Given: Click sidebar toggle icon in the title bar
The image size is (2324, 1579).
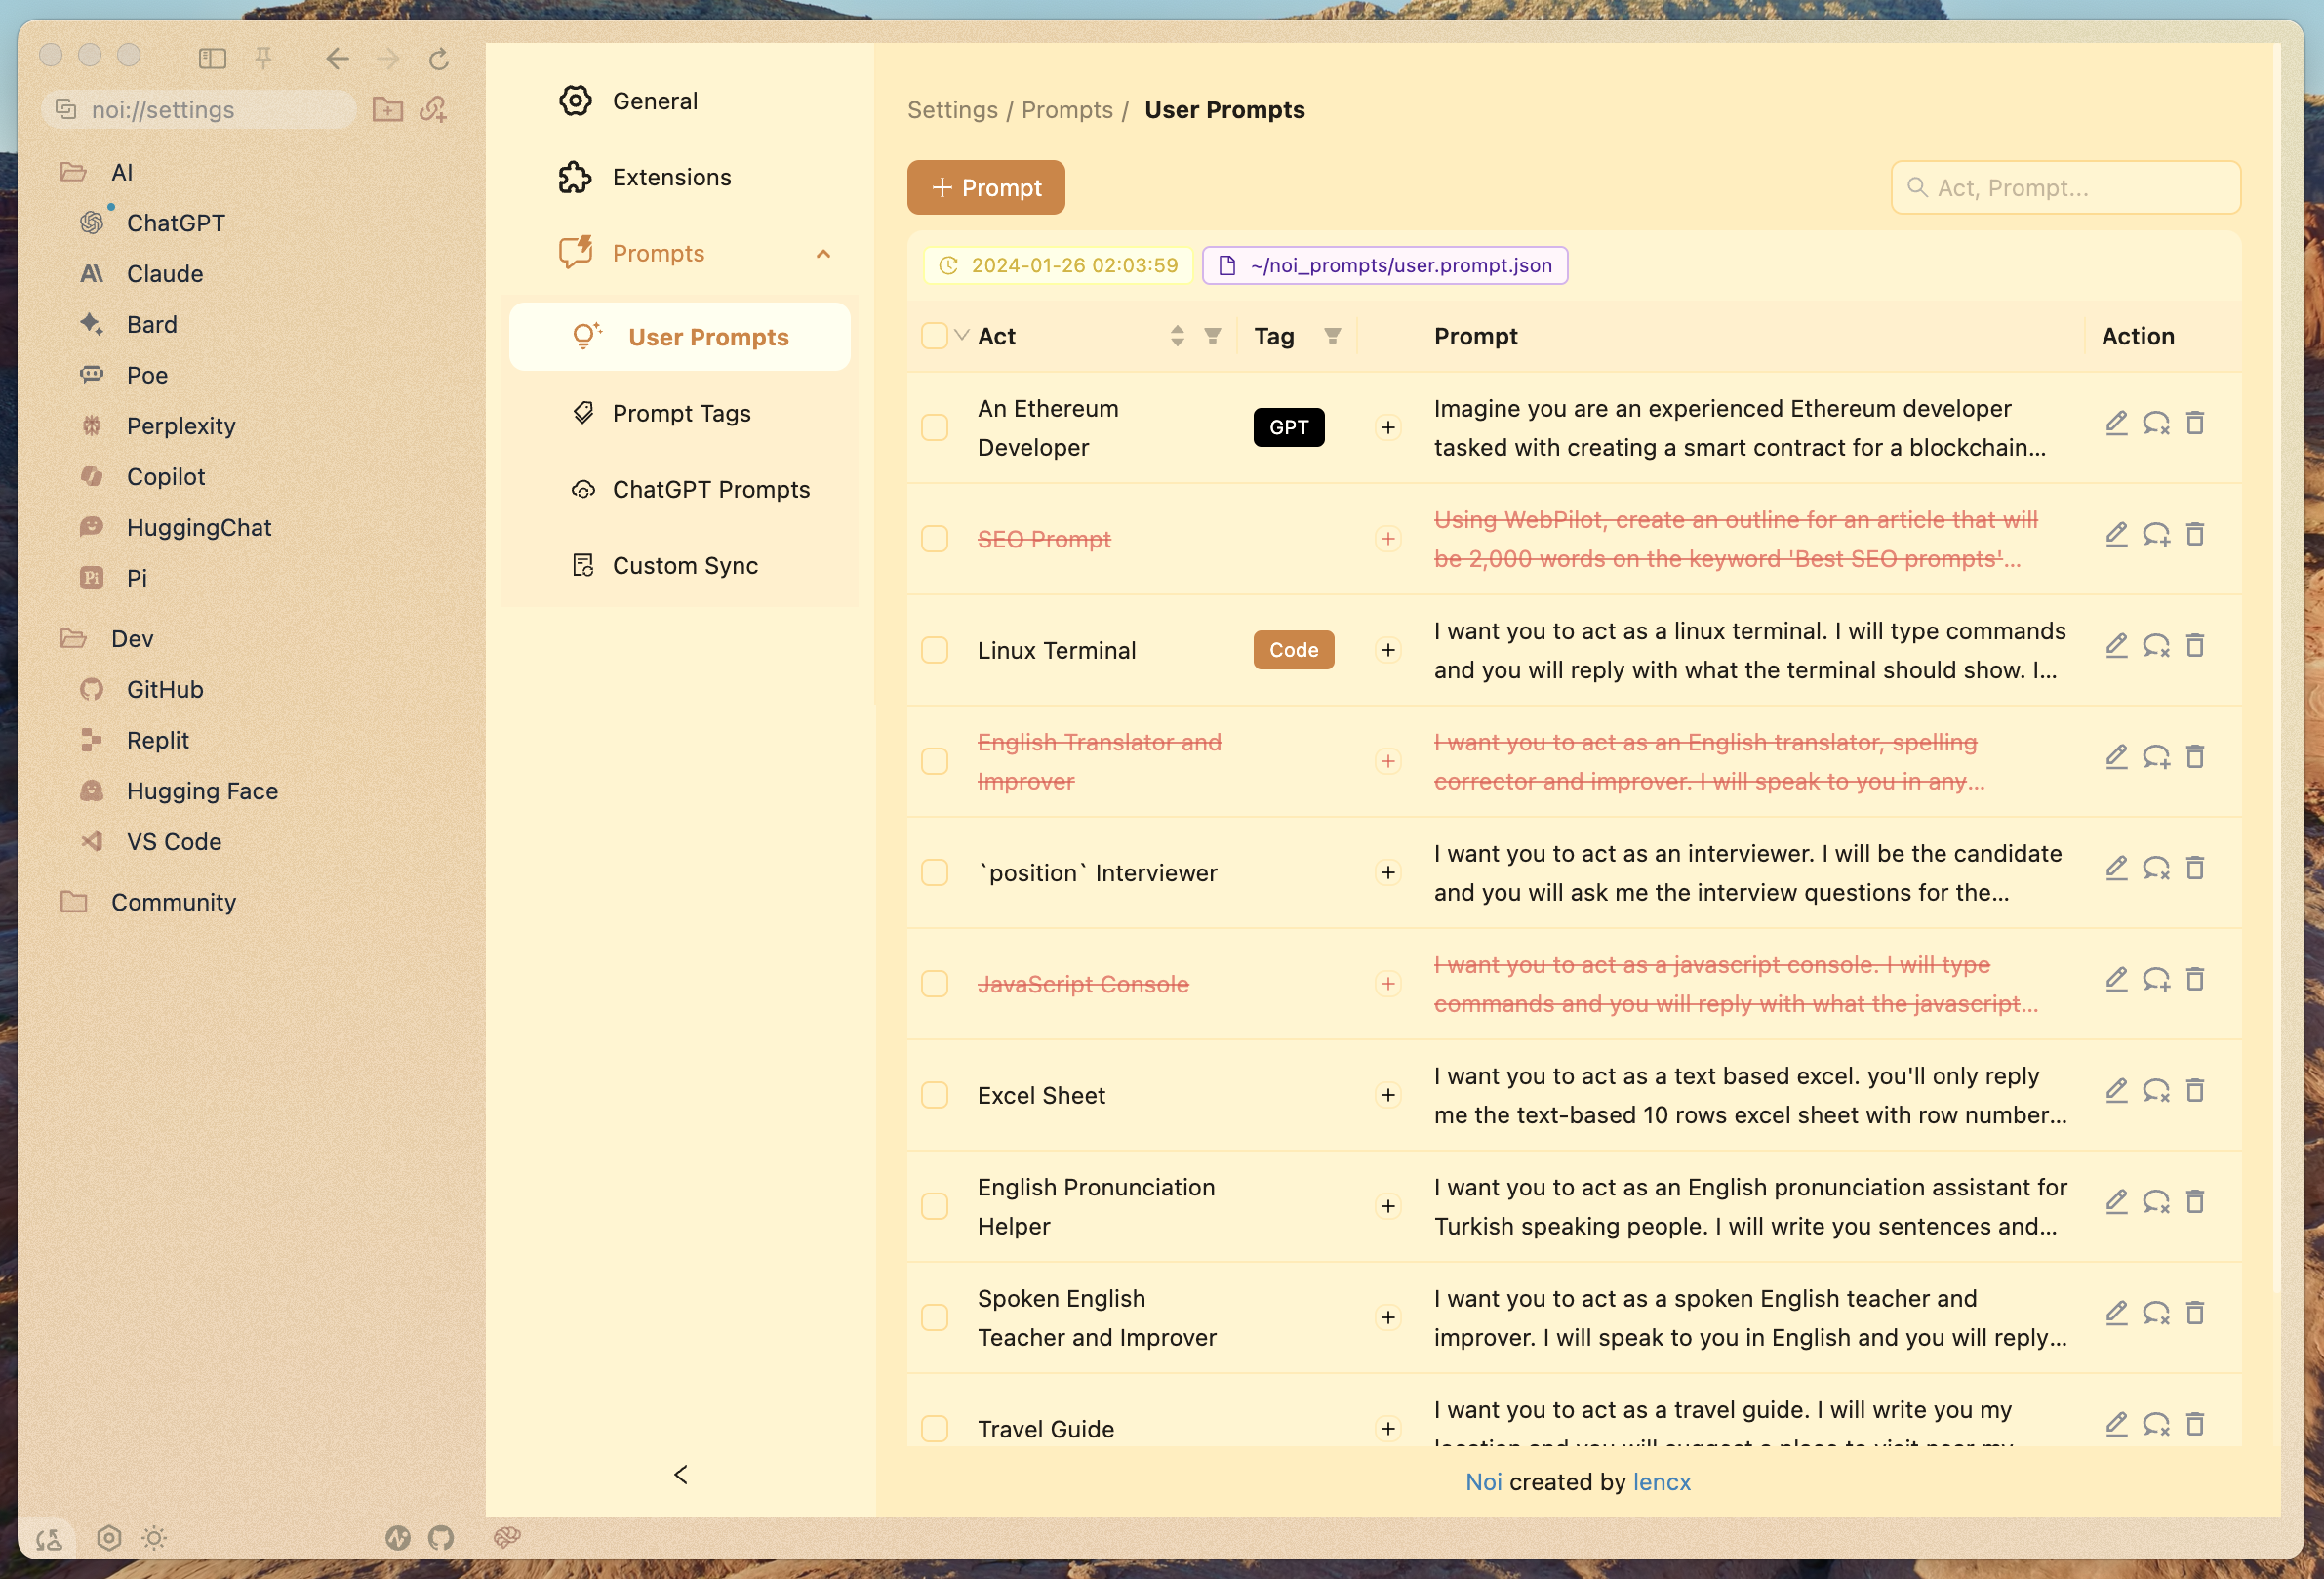Looking at the screenshot, I should [x=212, y=58].
